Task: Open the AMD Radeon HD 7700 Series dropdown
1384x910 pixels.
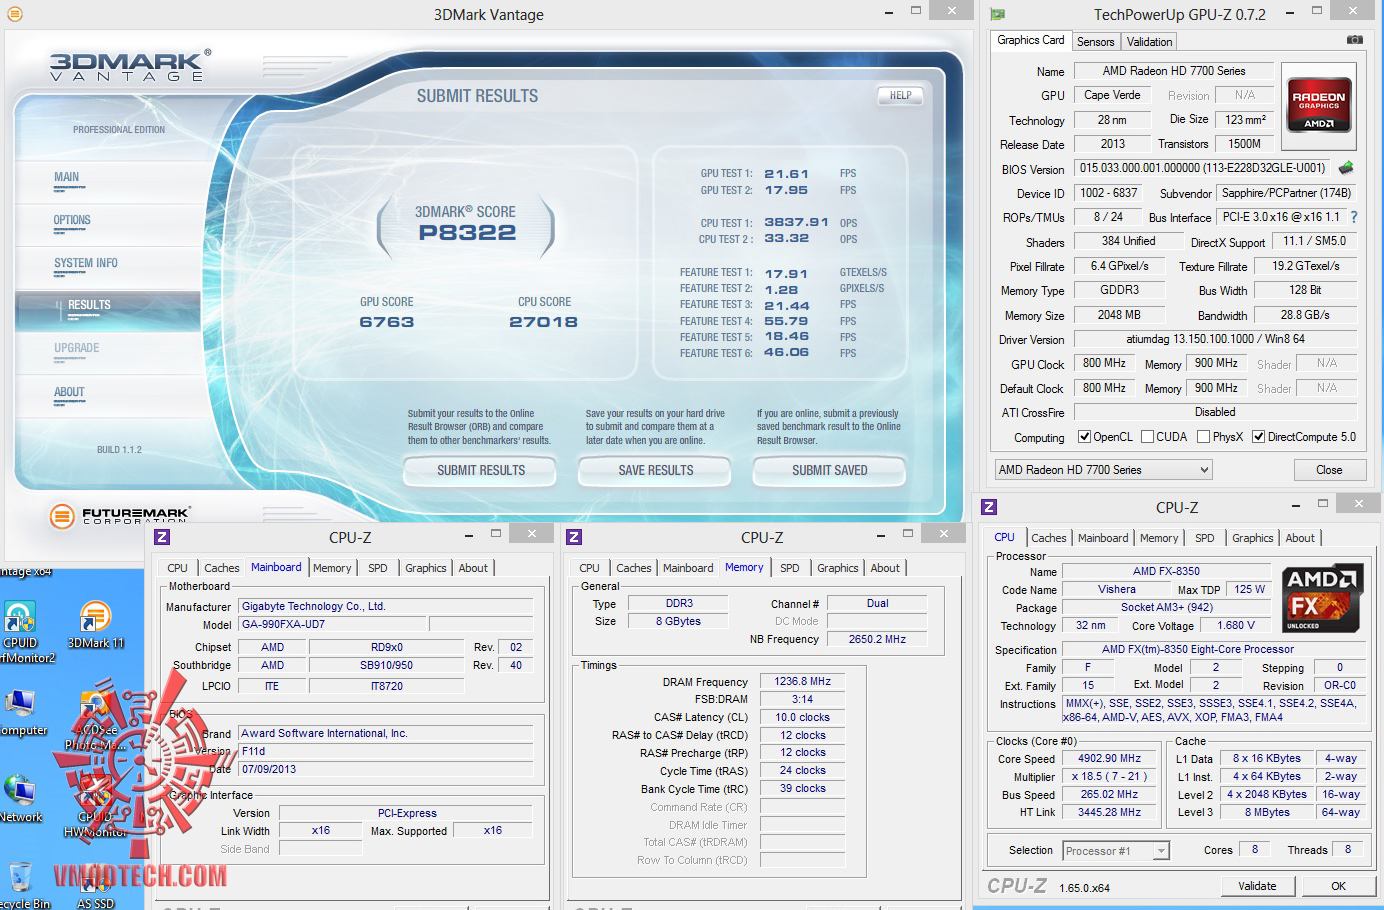Action: (x=1103, y=470)
